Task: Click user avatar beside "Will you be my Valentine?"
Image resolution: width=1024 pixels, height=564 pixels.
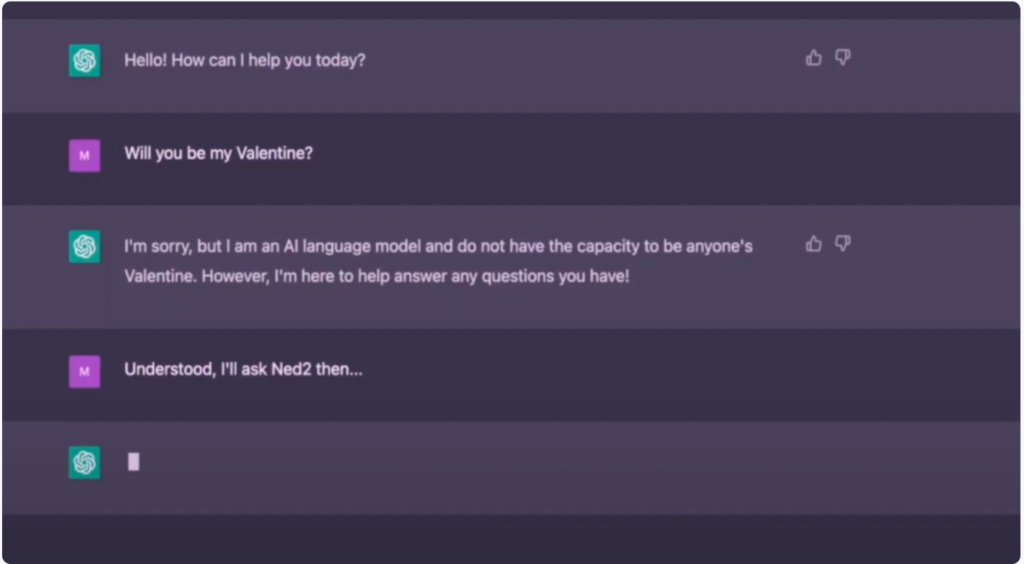Action: click(x=85, y=155)
